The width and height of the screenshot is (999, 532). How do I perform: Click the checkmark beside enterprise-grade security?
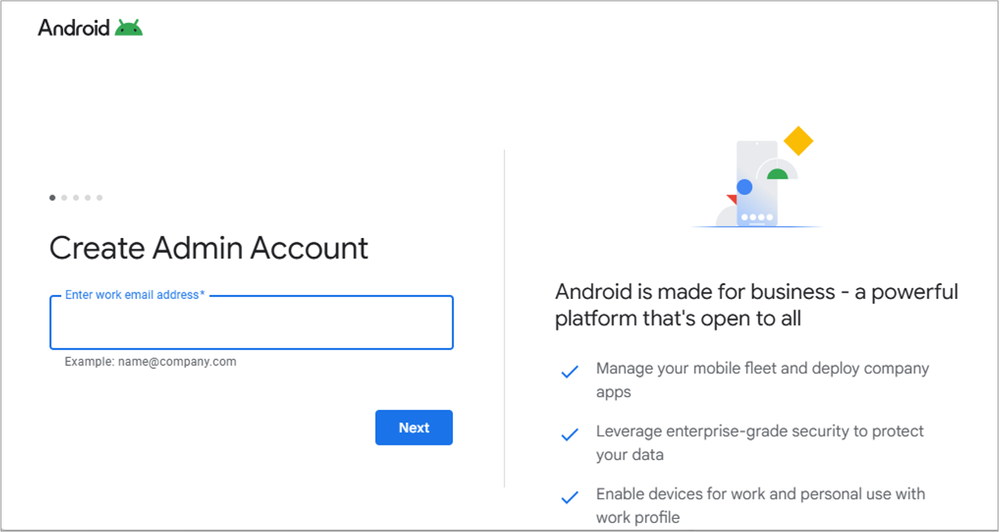click(x=569, y=435)
